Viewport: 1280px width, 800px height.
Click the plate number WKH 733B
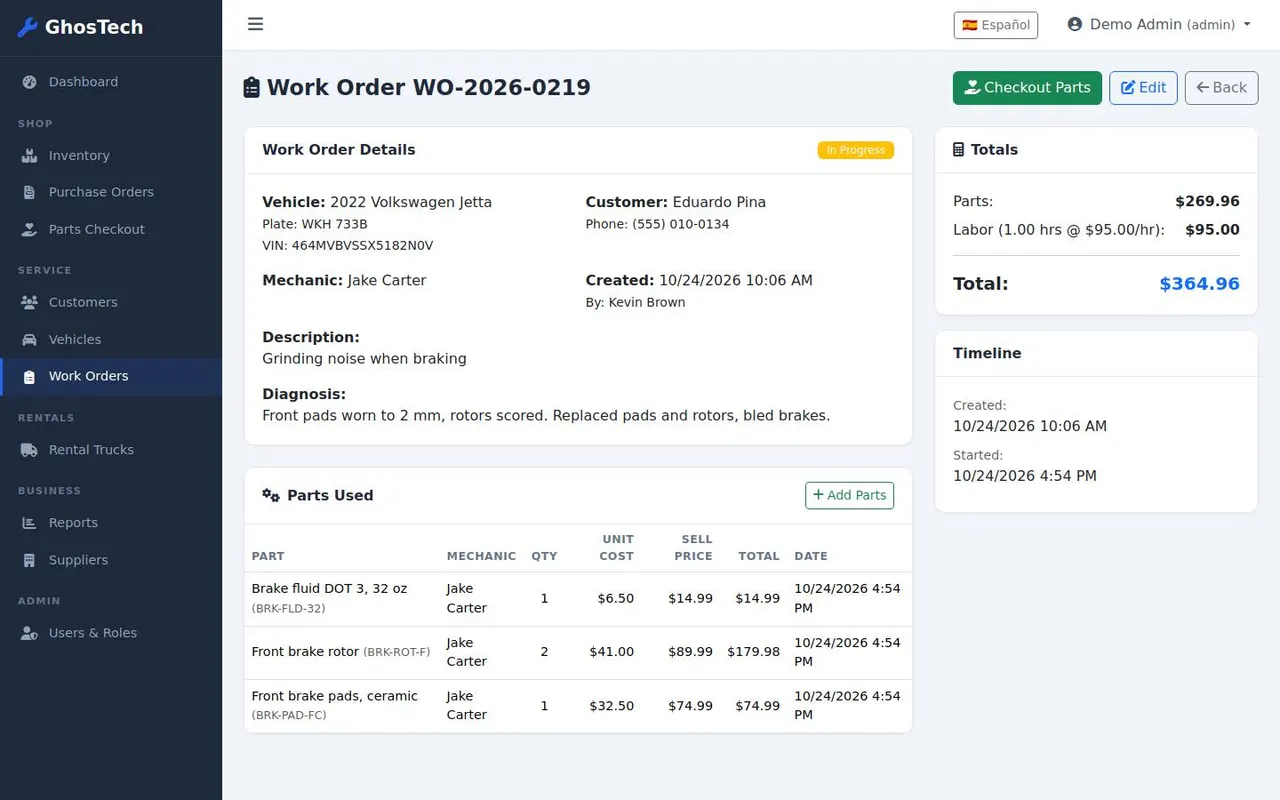pos(315,224)
